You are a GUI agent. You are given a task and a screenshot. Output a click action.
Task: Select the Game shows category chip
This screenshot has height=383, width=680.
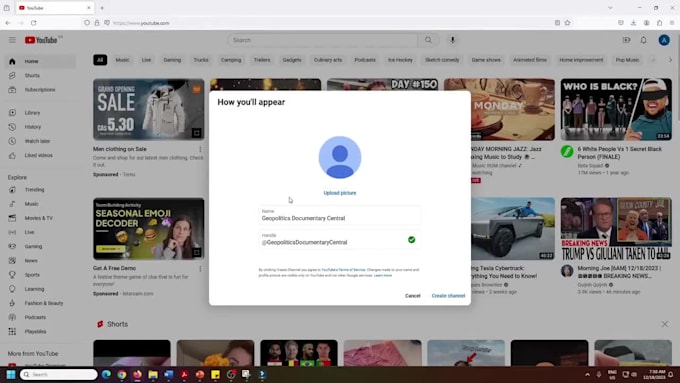pos(486,60)
